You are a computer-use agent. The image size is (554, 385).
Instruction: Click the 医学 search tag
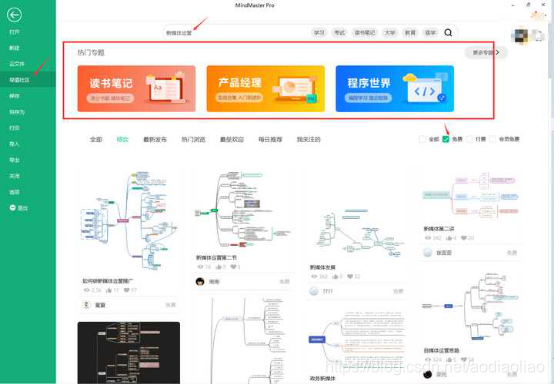pyautogui.click(x=430, y=32)
